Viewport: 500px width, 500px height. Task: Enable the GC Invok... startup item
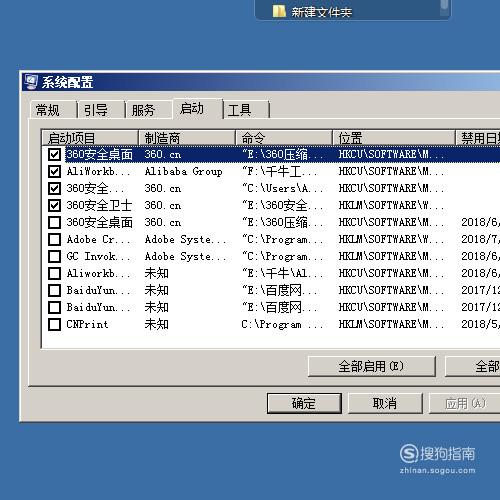click(x=54, y=256)
